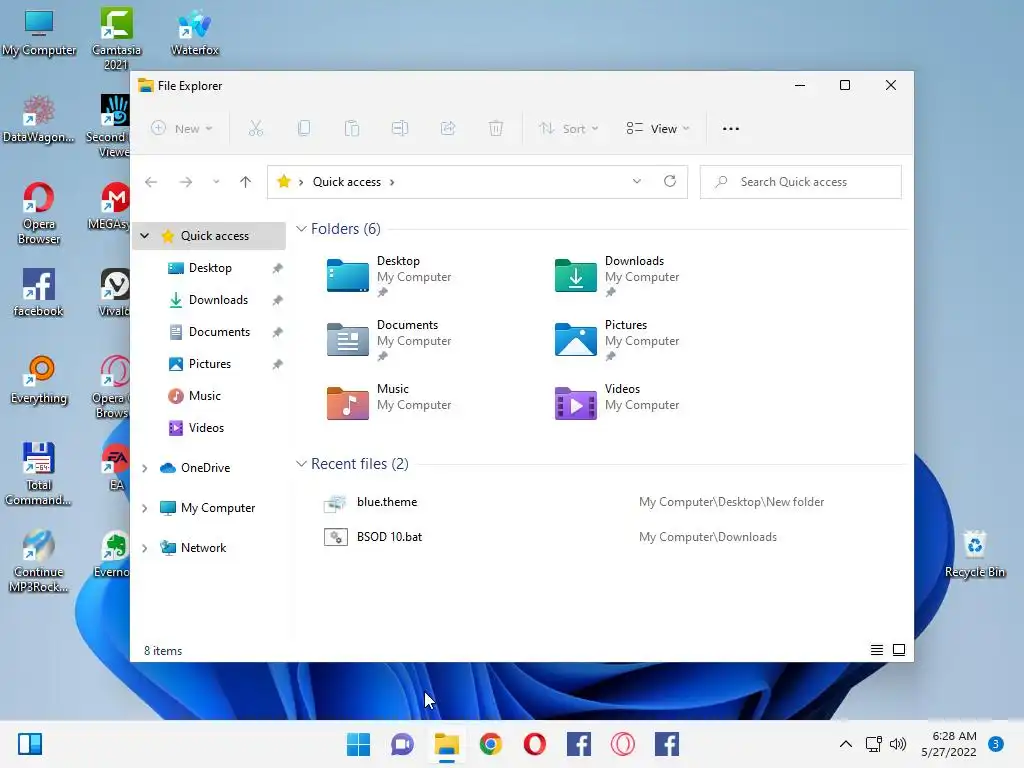Click the volume icon in system tray
The width and height of the screenshot is (1024, 768).
point(898,744)
